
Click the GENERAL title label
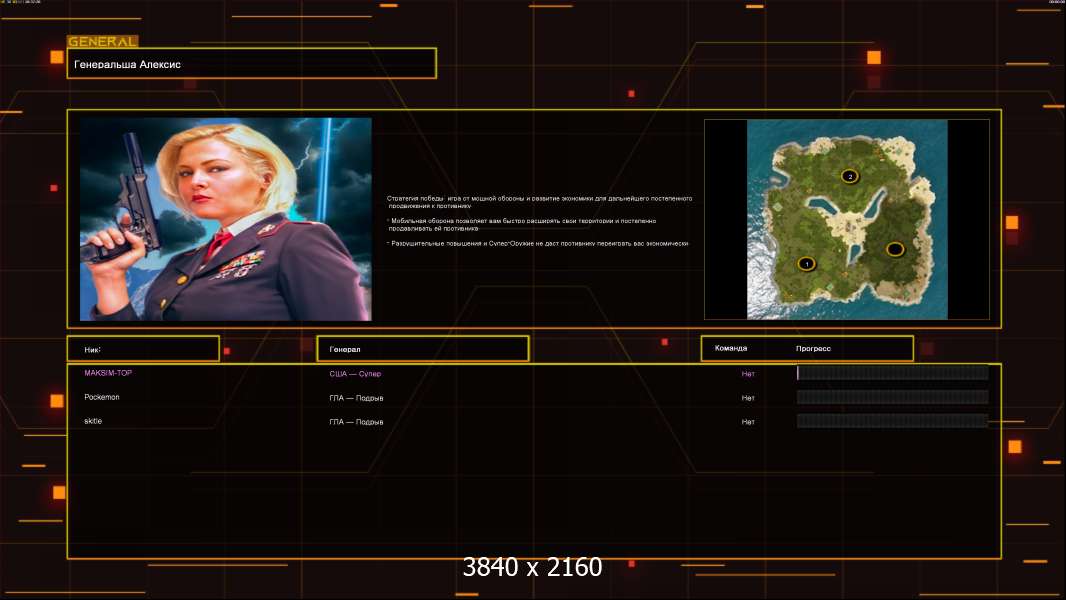coord(103,41)
